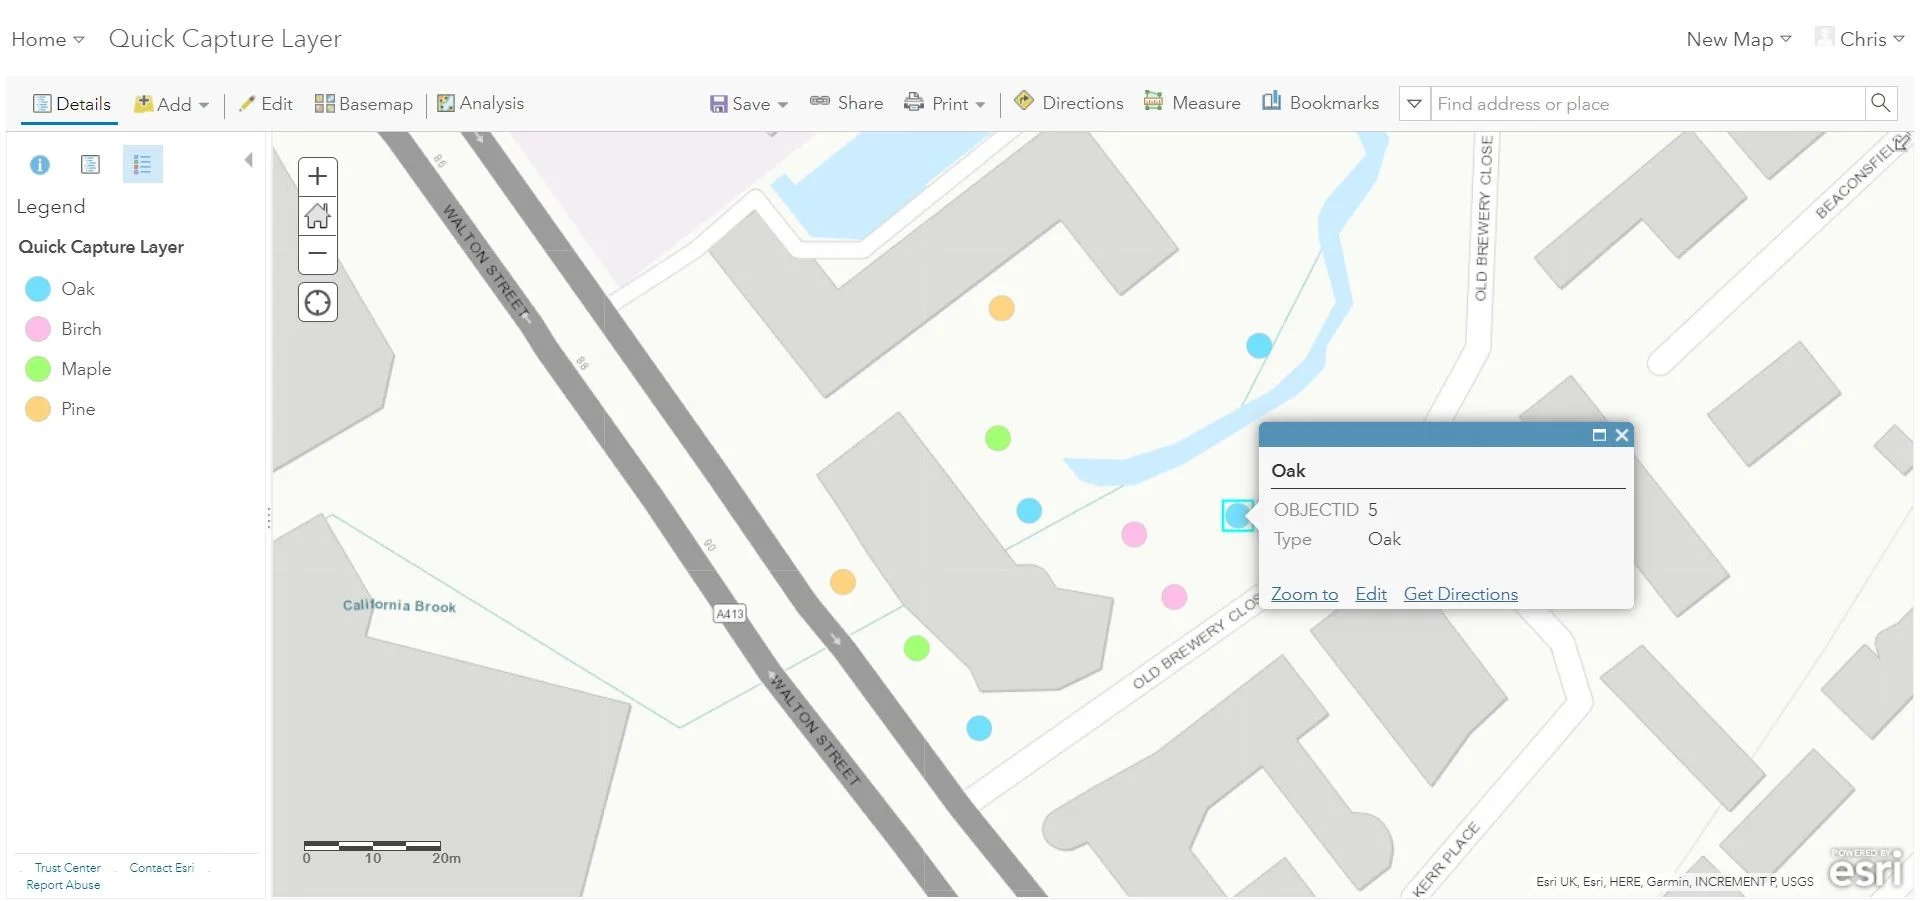The width and height of the screenshot is (1920, 901).
Task: Open the Measure tool
Action: click(1192, 103)
